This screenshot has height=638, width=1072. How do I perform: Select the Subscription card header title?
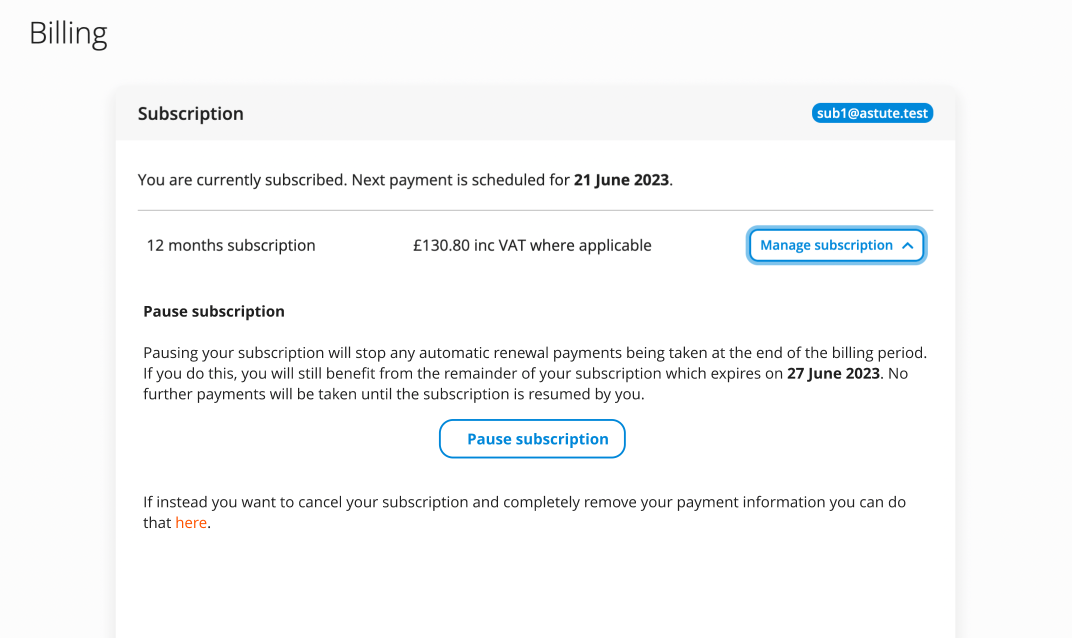click(191, 114)
